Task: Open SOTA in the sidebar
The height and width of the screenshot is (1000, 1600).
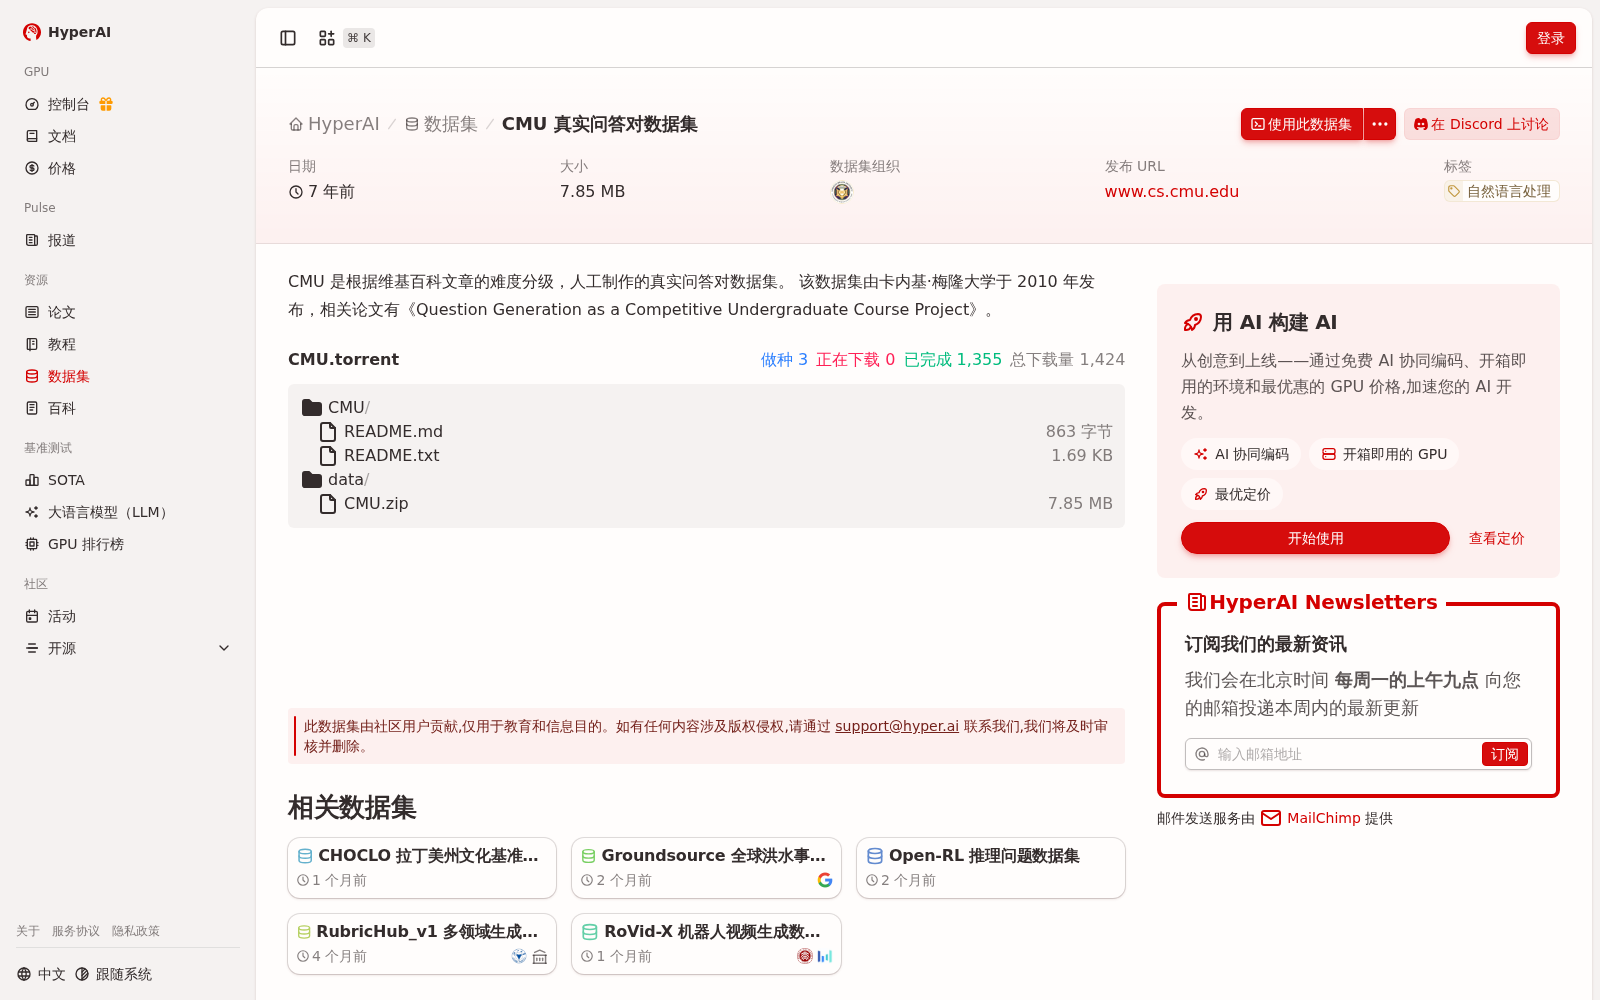Action: [128, 480]
